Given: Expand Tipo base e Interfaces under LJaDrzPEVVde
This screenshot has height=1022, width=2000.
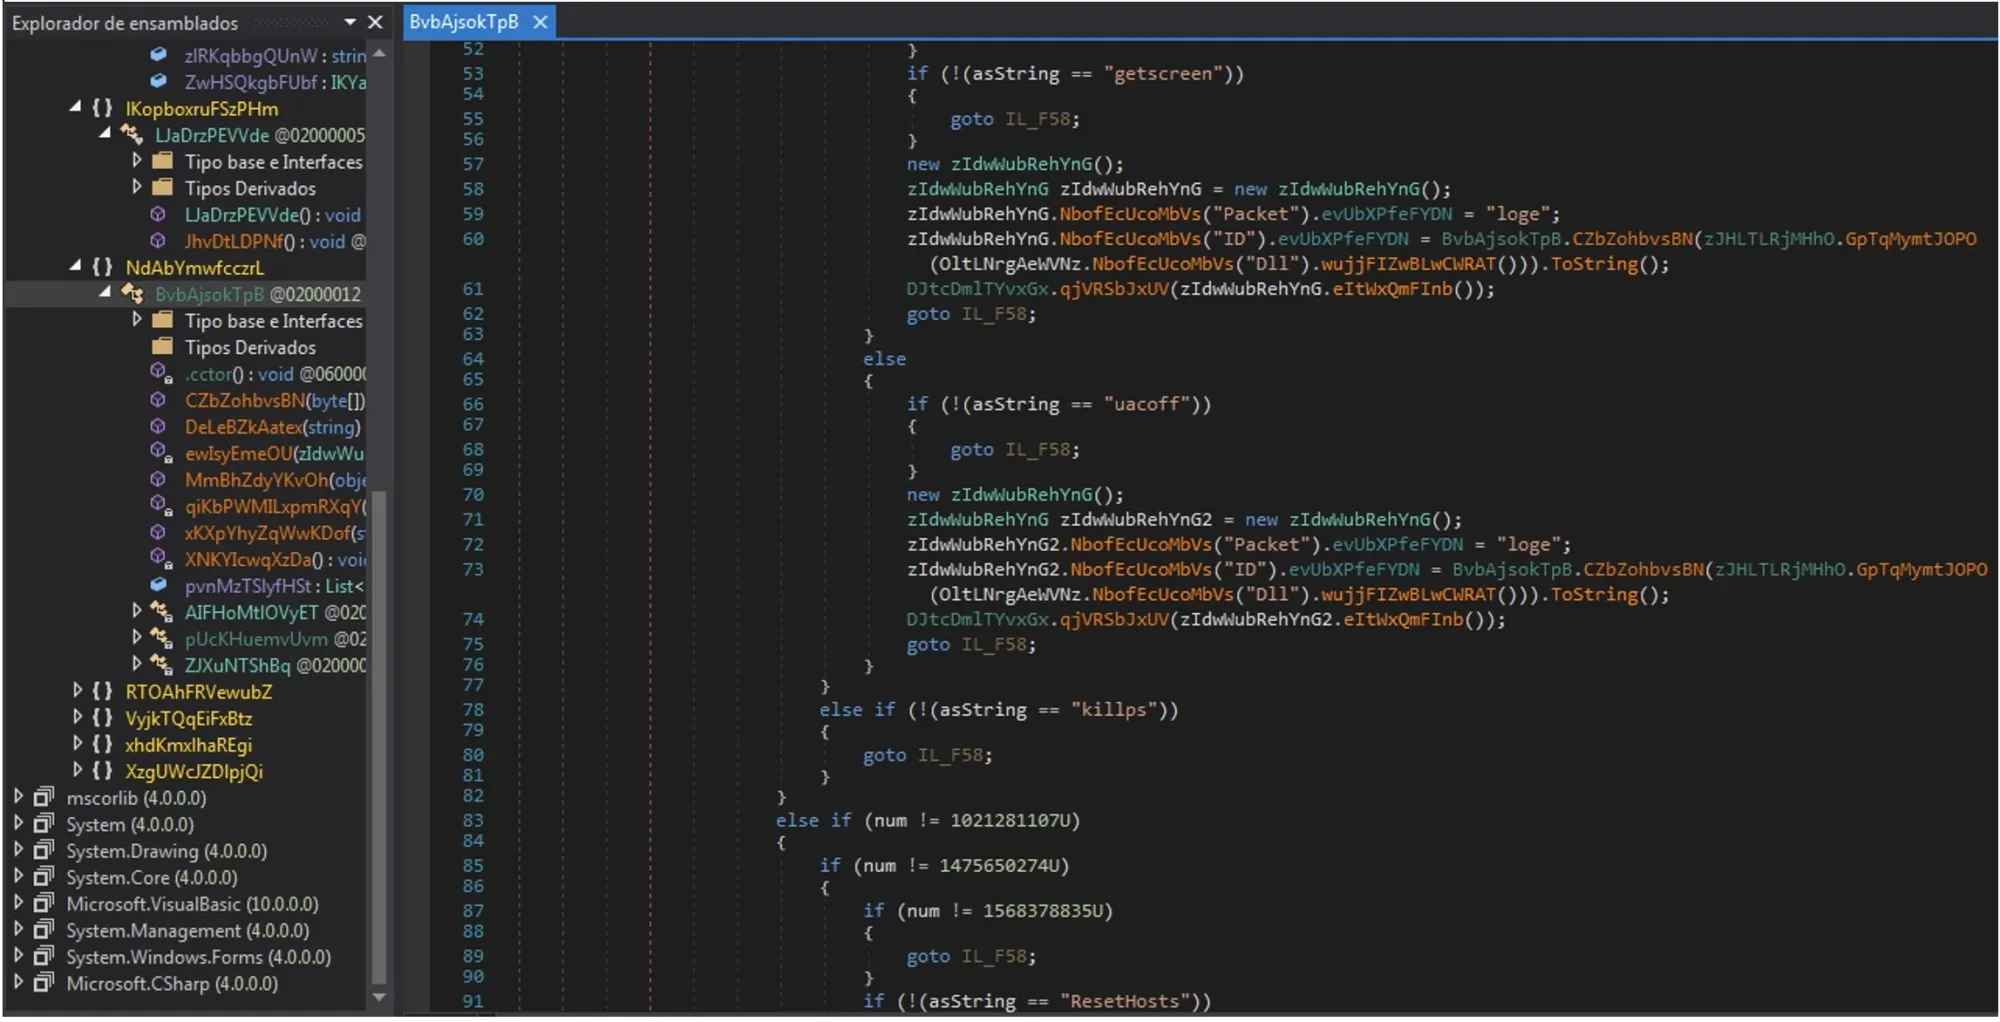Looking at the screenshot, I should [x=137, y=160].
